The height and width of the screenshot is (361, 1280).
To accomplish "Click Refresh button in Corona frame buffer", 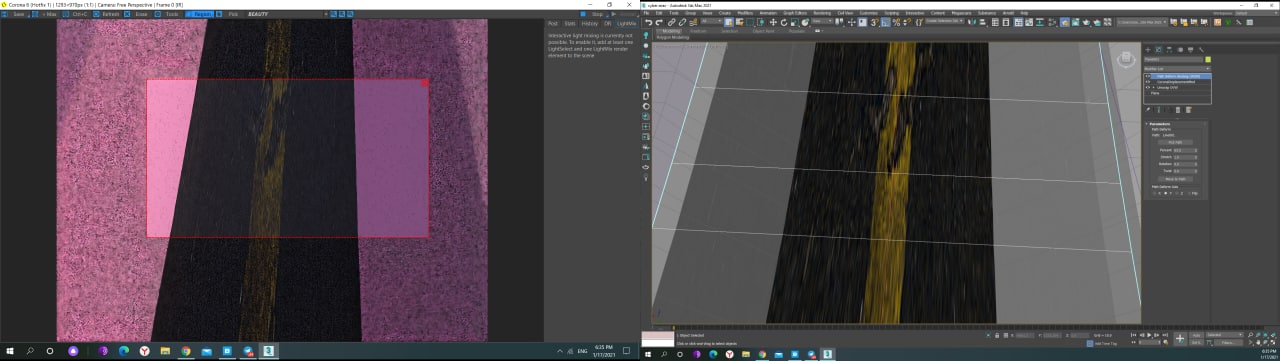I will [x=107, y=14].
